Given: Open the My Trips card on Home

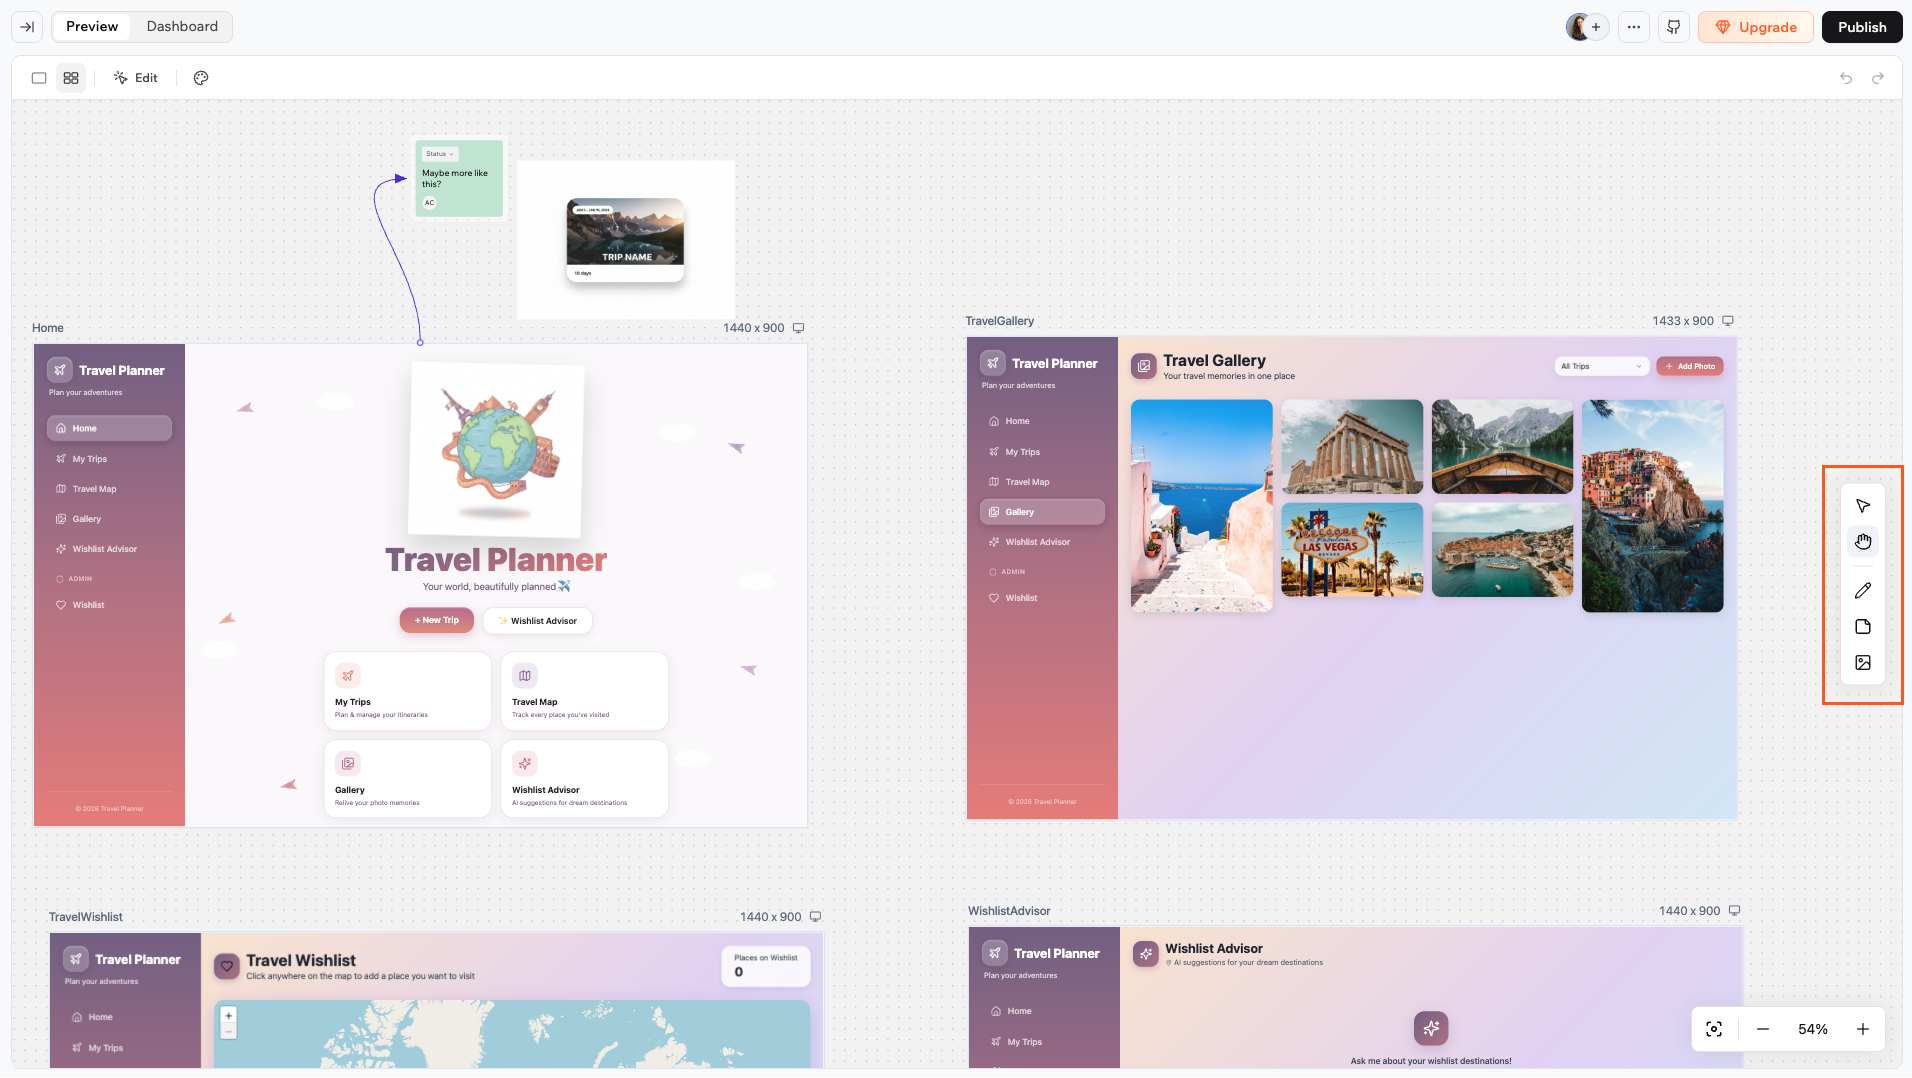Looking at the screenshot, I should click(x=407, y=691).
